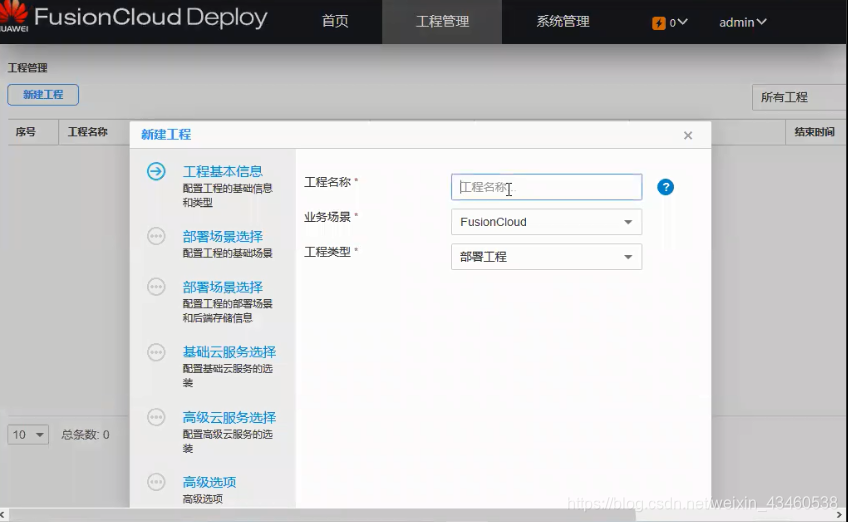Open the page size 10 dropdown
848x522 pixels.
click(28, 434)
